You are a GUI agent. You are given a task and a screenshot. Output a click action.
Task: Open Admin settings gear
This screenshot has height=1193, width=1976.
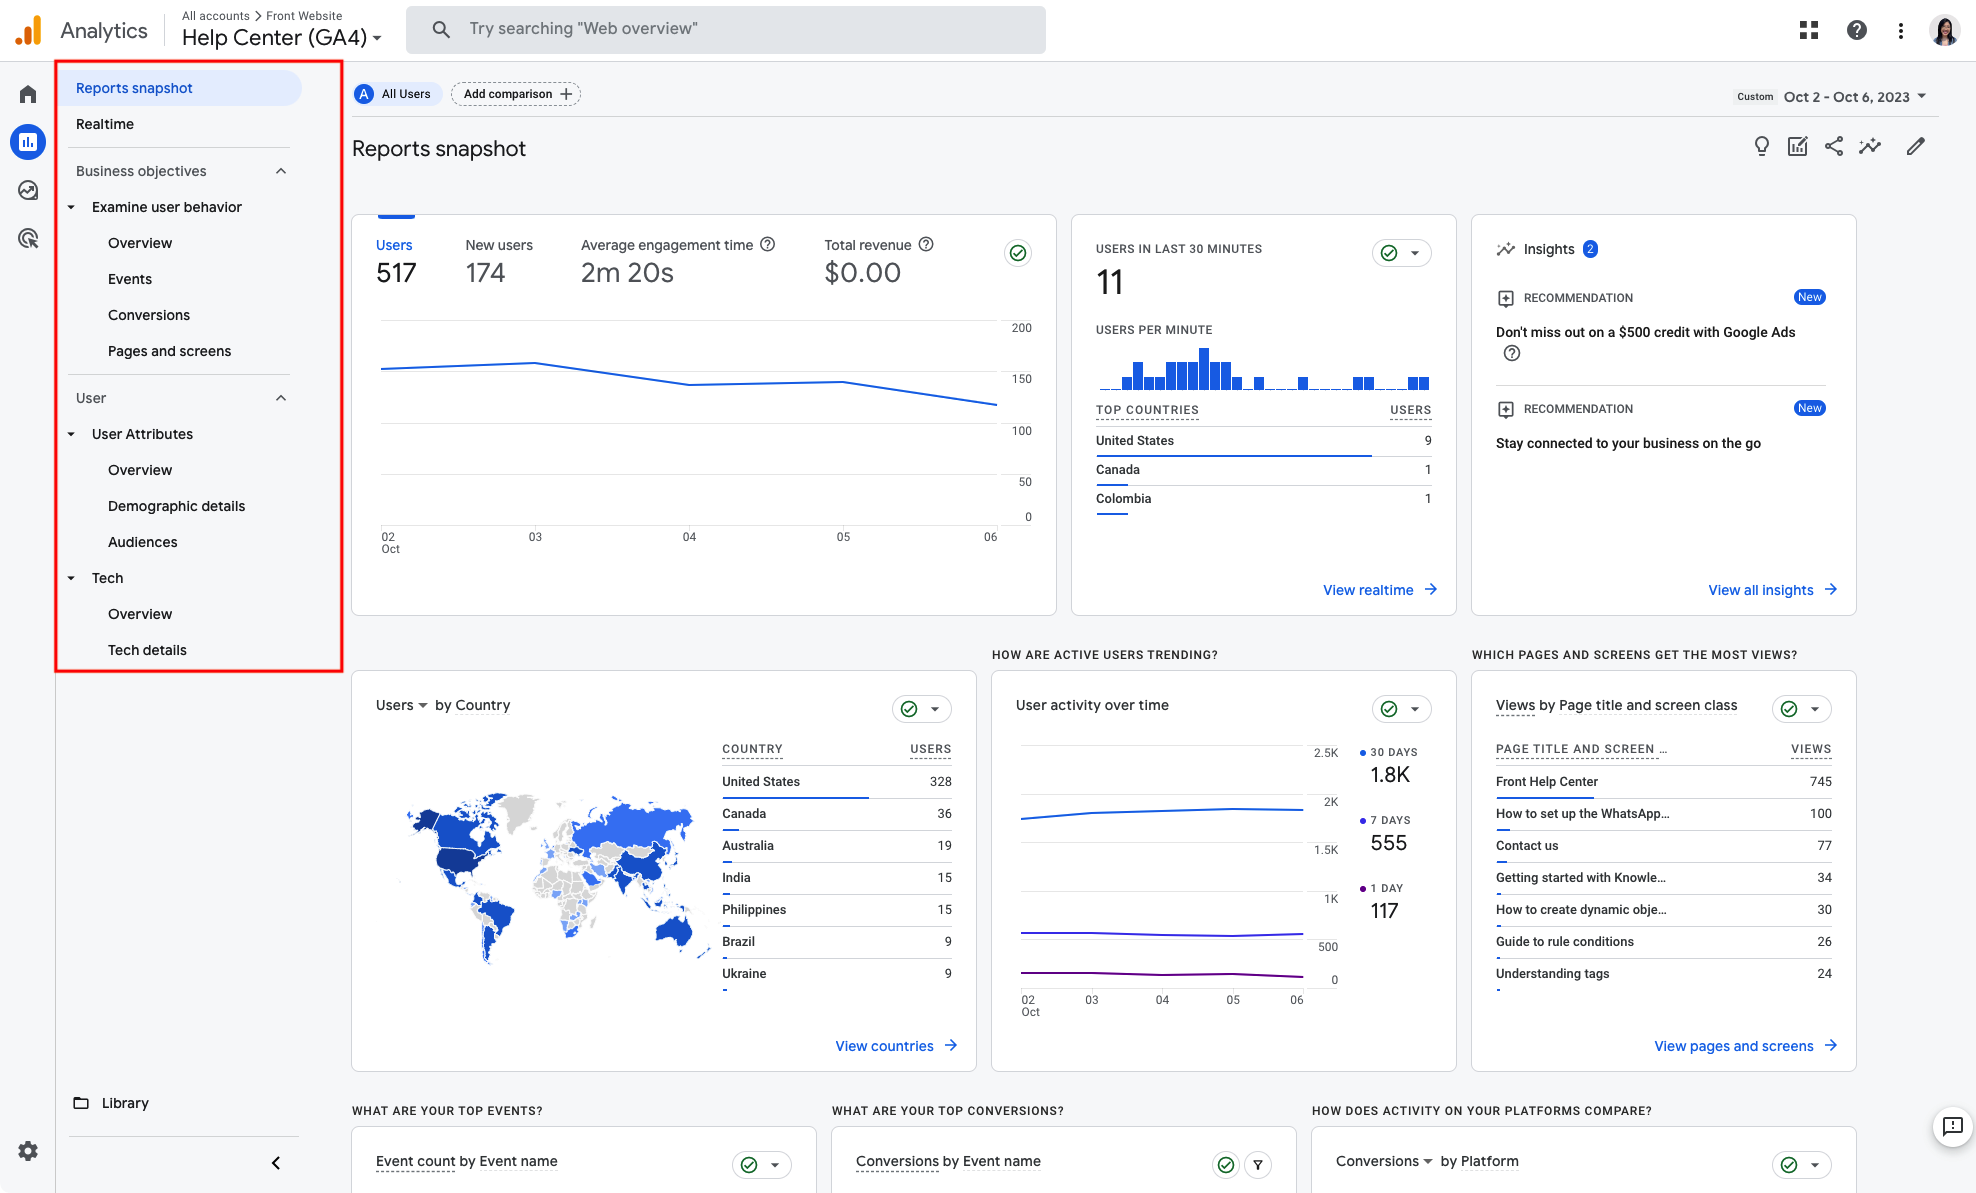click(28, 1151)
